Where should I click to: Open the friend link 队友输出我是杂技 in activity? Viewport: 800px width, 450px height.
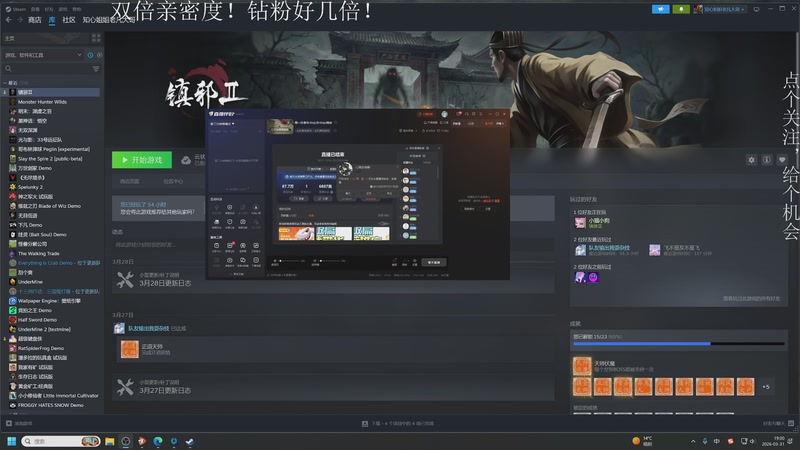[x=148, y=329]
